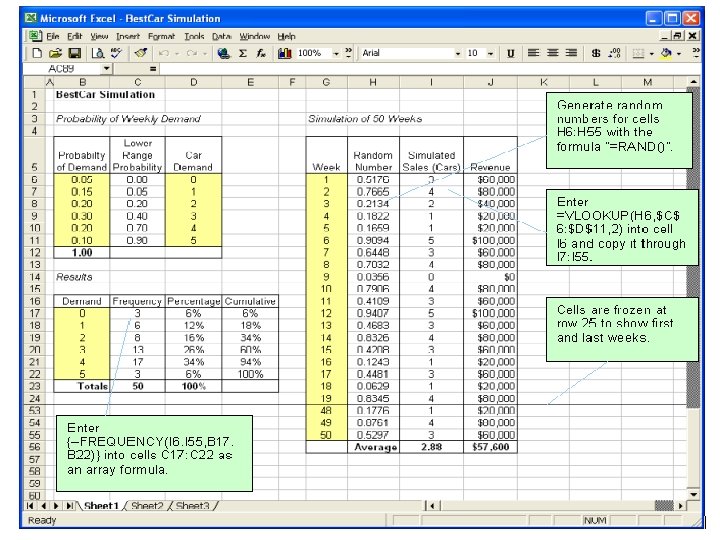The image size is (720, 540).
Task: Show more standard toolbar buttons chevron
Action: pyautogui.click(x=349, y=51)
